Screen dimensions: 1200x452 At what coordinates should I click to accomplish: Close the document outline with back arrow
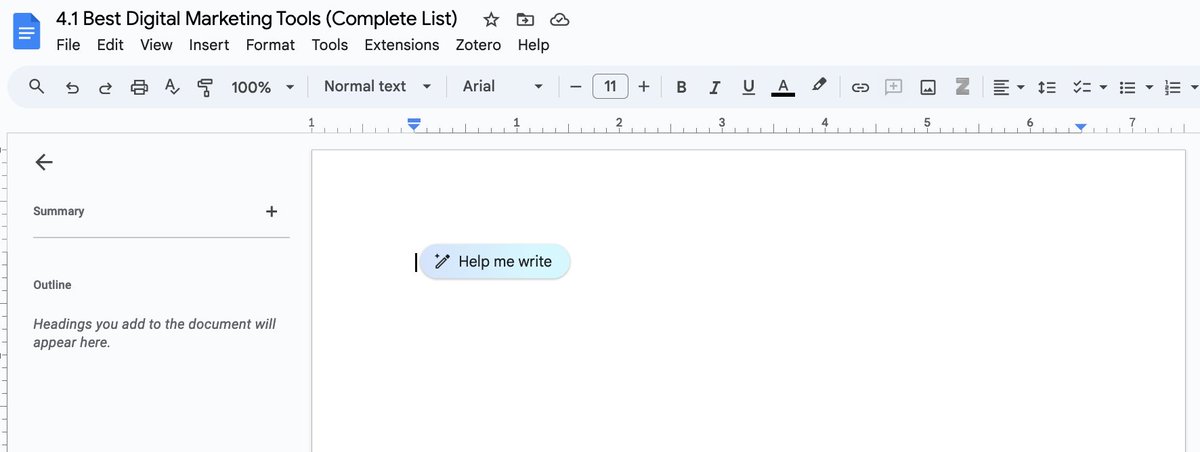44,163
